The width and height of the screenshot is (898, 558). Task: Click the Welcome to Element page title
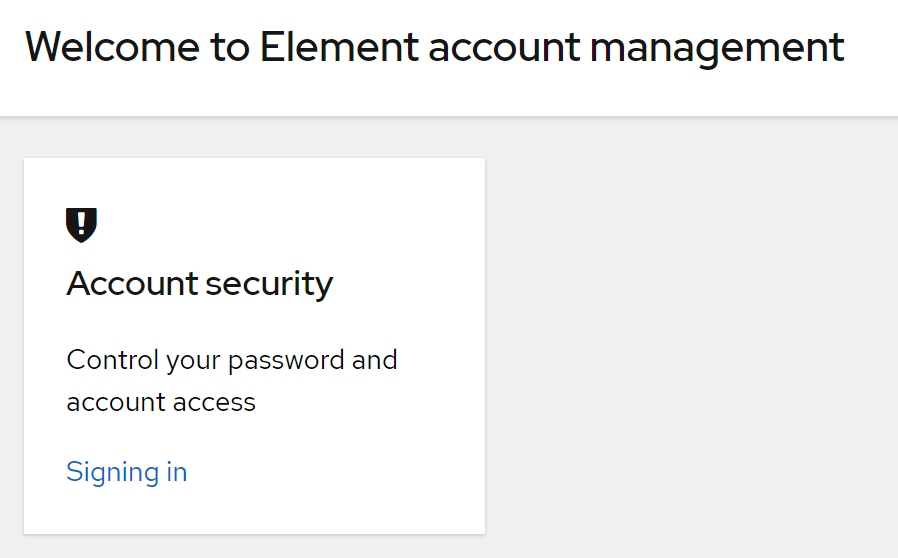[x=435, y=48]
